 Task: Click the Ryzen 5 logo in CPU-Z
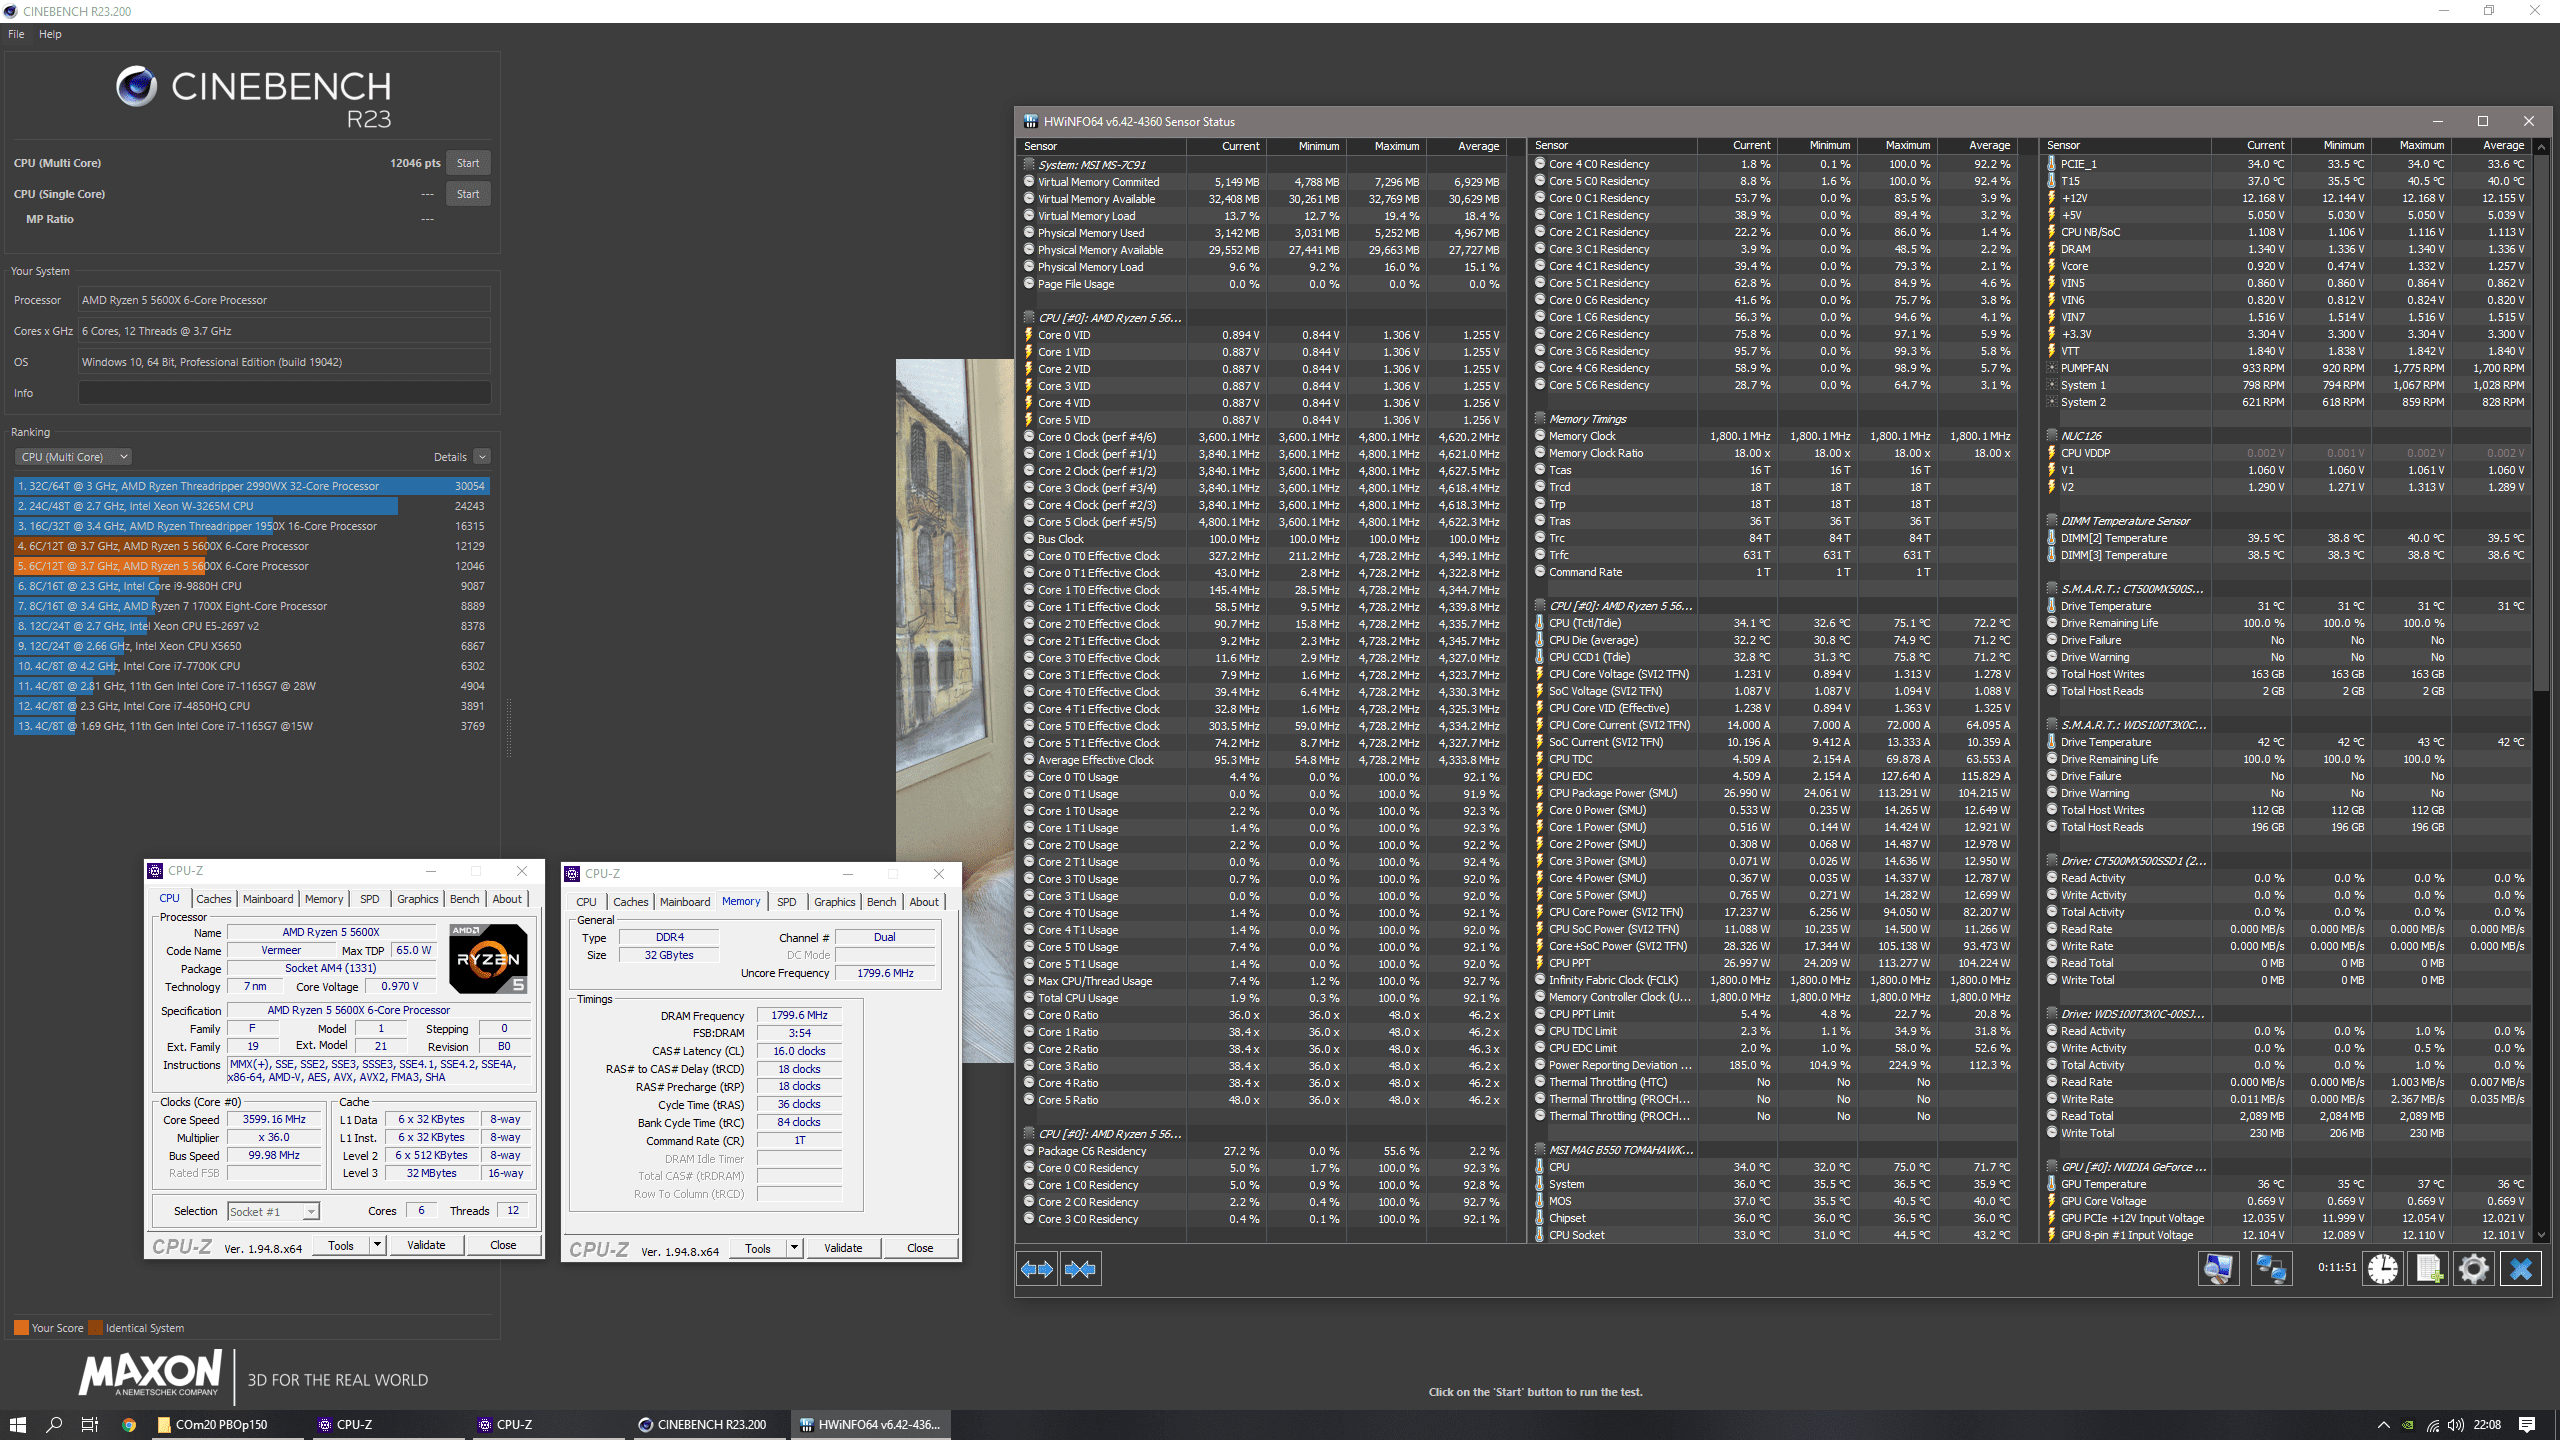[x=488, y=958]
